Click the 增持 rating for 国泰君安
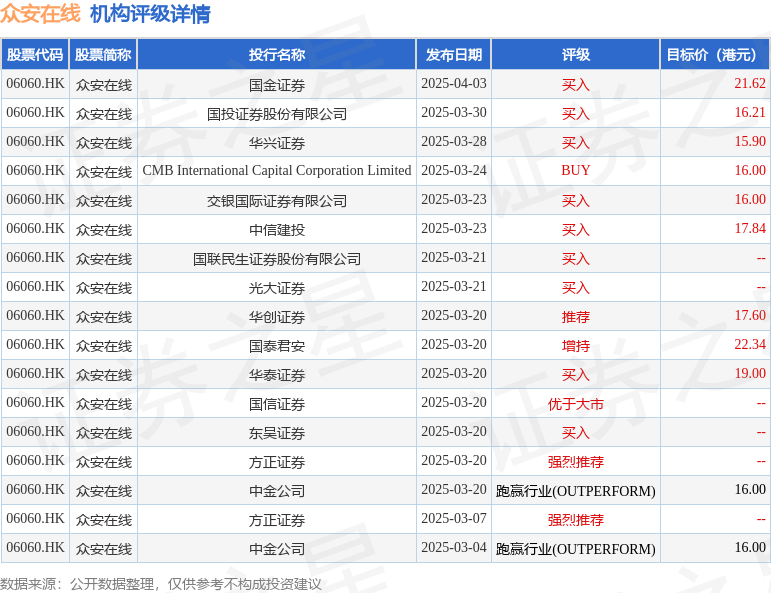This screenshot has height=593, width=771. 576,346
